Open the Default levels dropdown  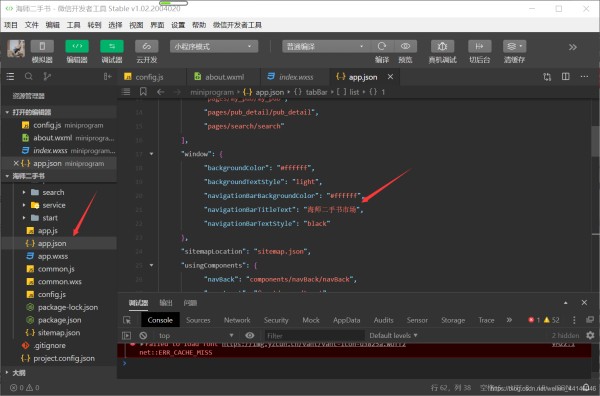point(393,336)
